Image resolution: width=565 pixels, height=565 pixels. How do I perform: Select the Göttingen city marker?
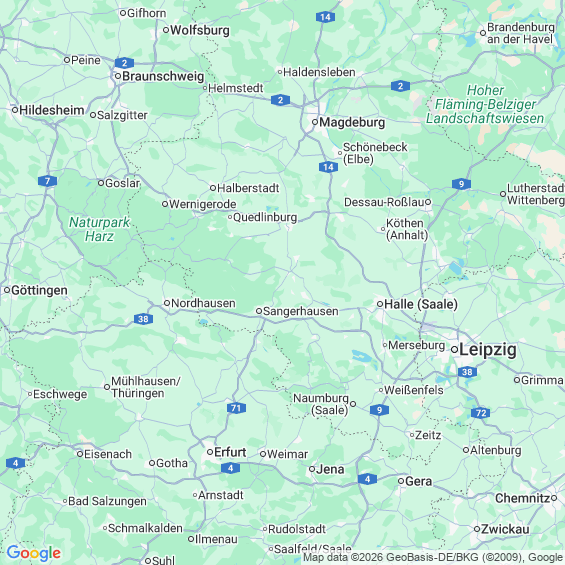coord(7,290)
